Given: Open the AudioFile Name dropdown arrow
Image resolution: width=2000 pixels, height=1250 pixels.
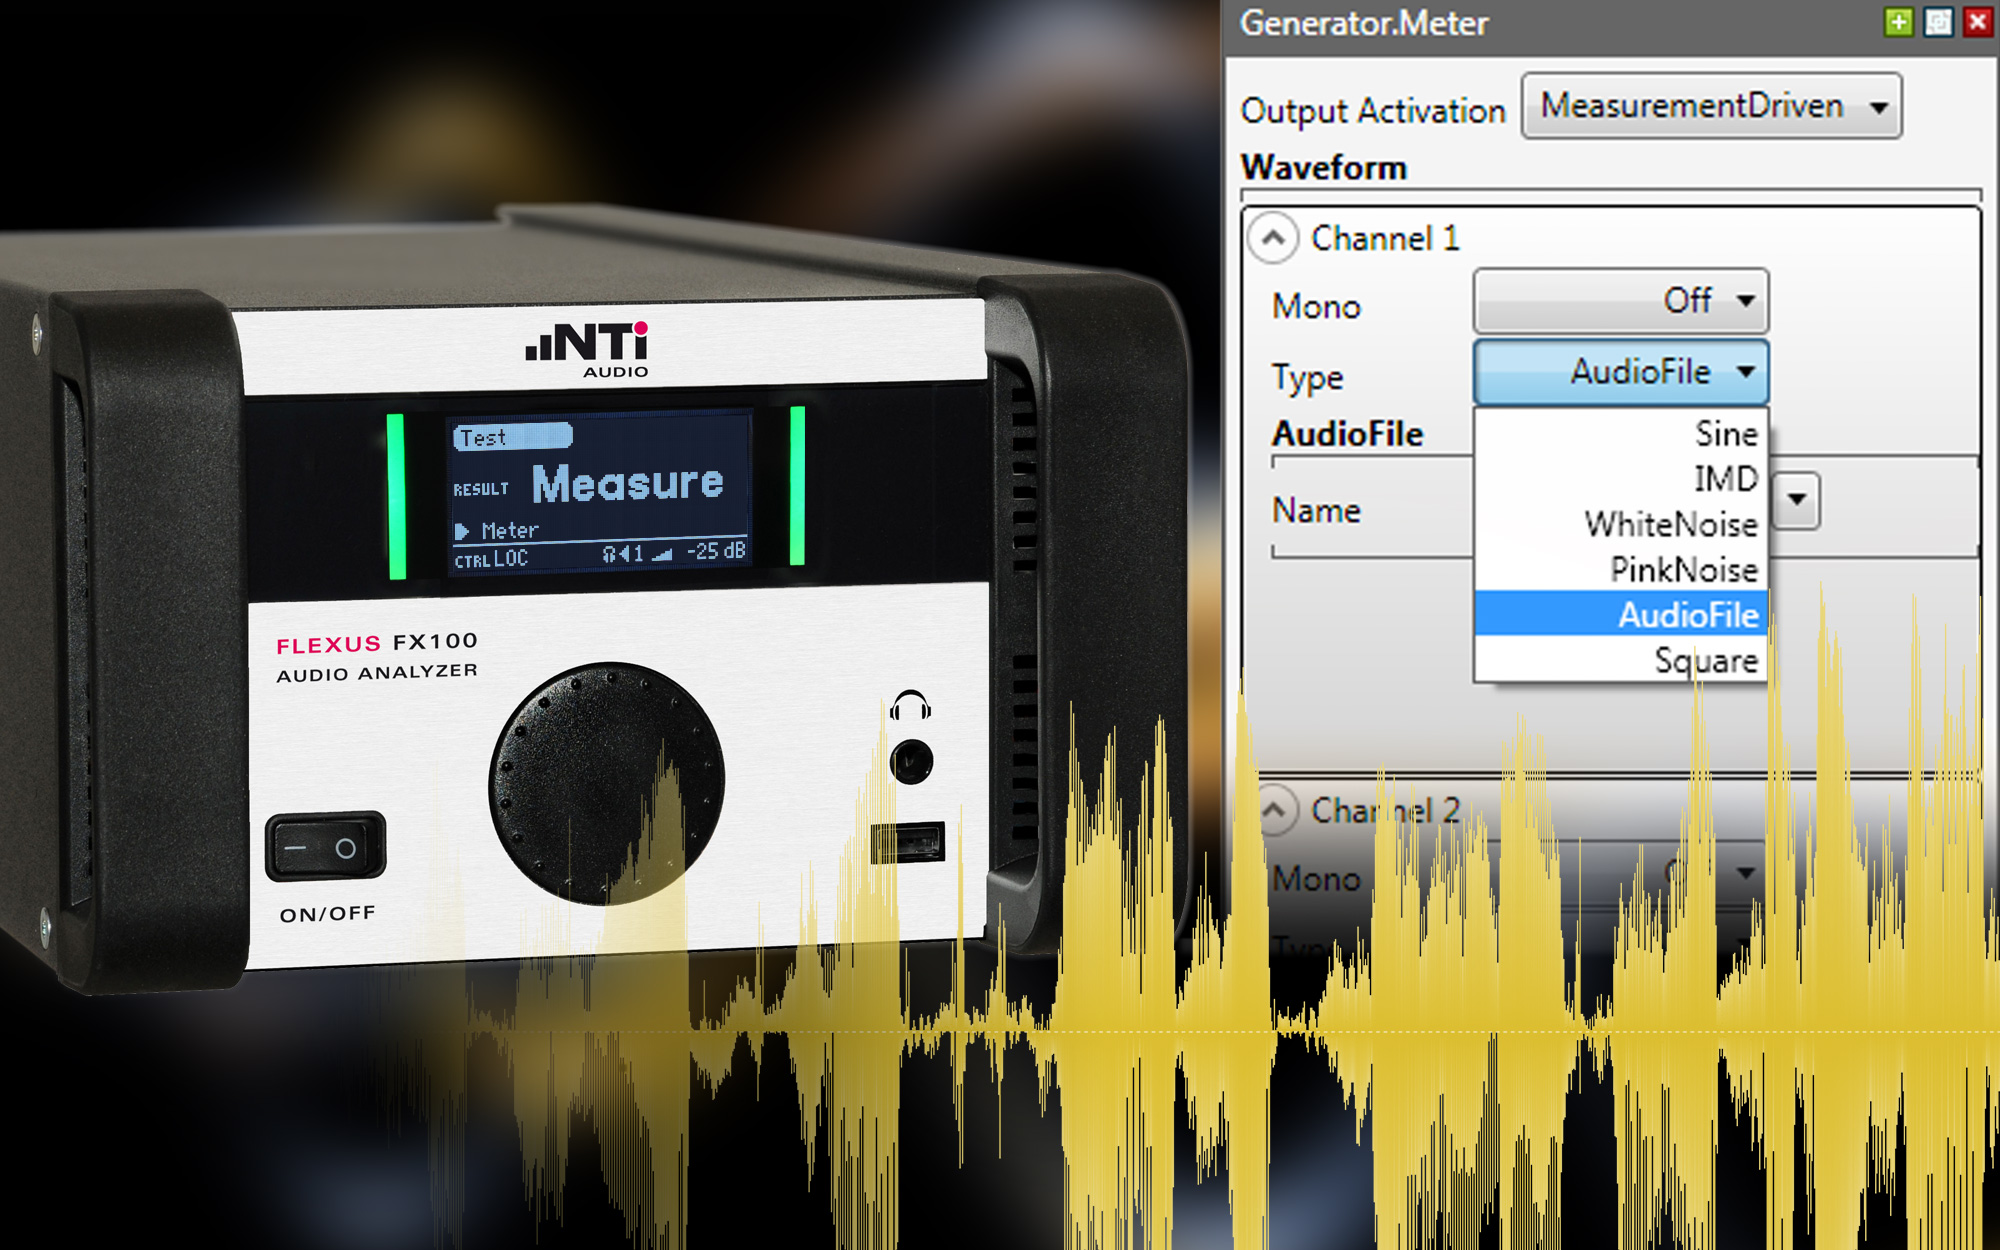Looking at the screenshot, I should point(1797,499).
